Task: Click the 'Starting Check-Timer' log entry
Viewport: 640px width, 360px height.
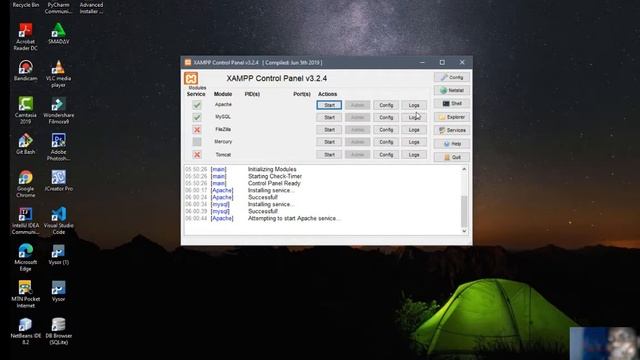Action: tap(243, 176)
